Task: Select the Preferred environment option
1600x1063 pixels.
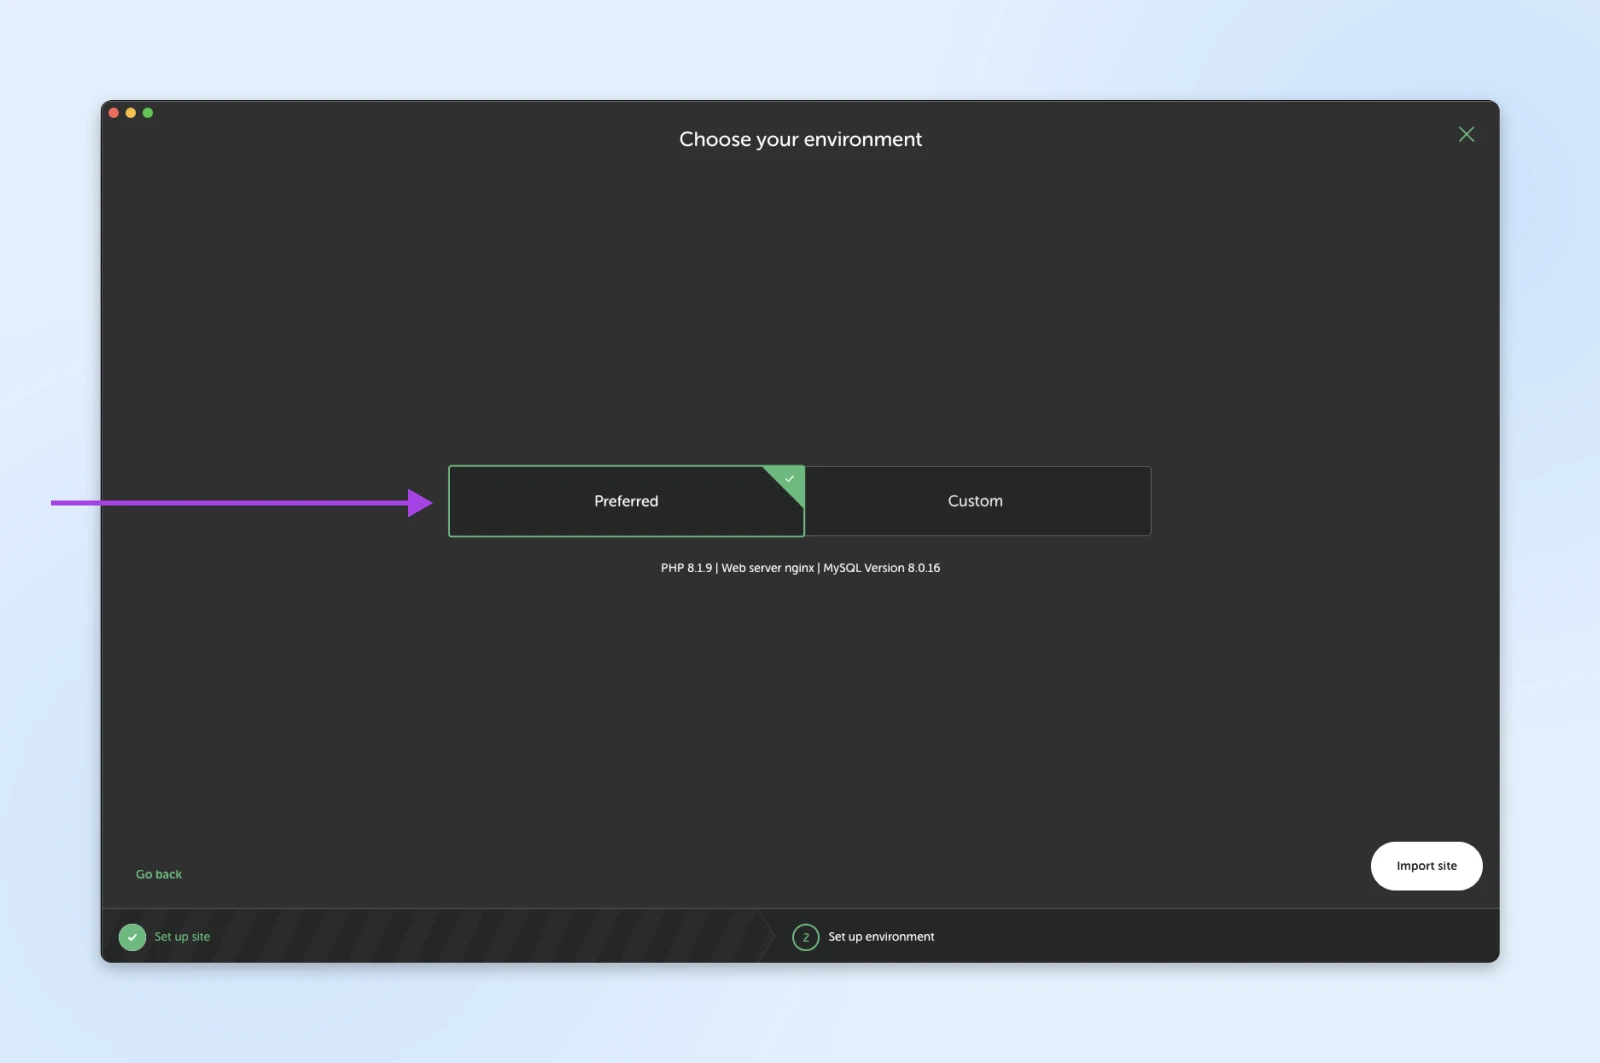Action: (x=626, y=501)
